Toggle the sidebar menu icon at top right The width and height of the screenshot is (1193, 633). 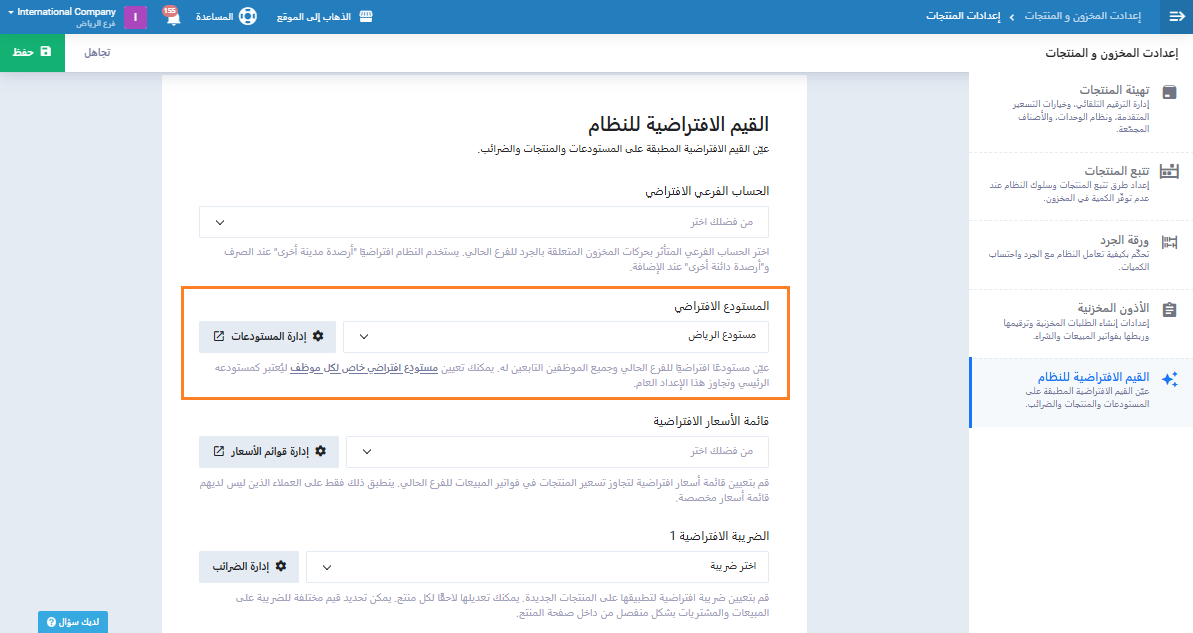1176,17
